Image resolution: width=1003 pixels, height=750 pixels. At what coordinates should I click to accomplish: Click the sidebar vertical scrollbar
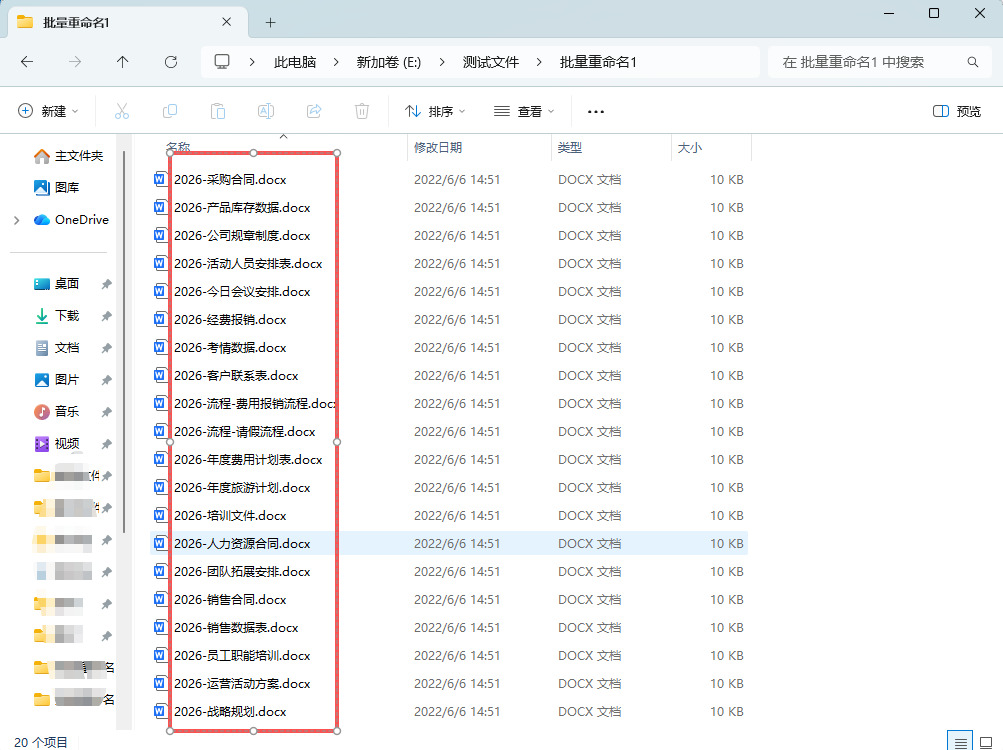[124, 342]
